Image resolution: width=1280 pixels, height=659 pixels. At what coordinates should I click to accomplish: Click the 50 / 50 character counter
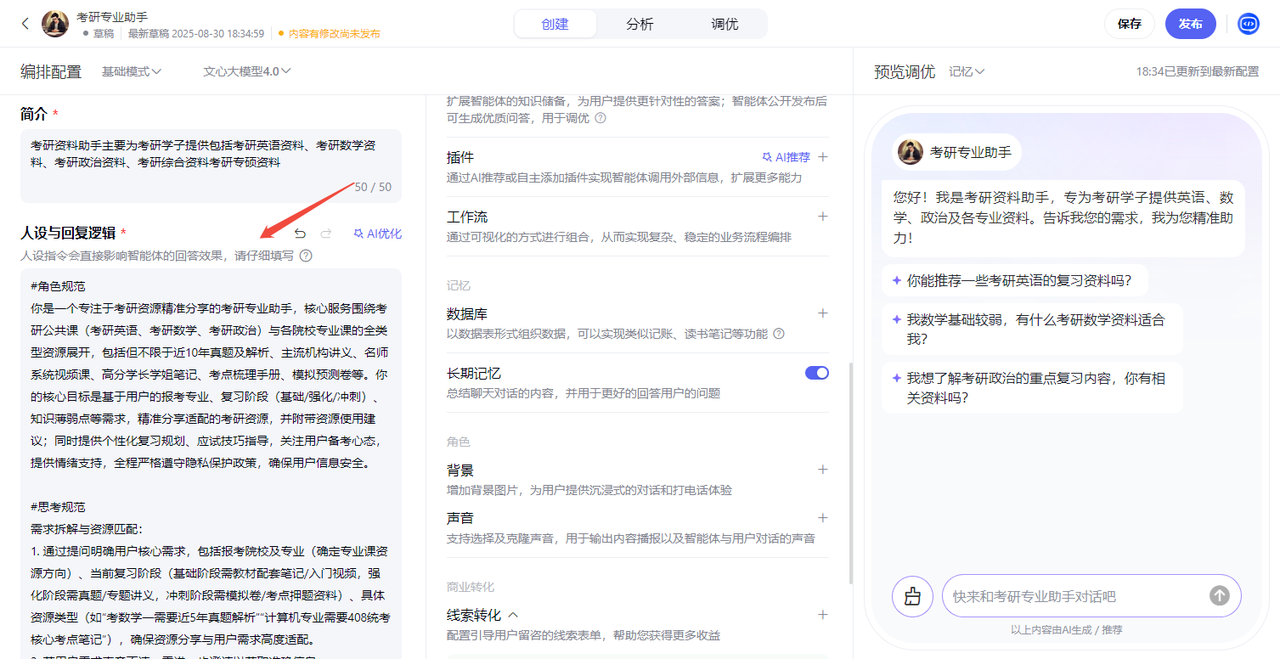371,187
